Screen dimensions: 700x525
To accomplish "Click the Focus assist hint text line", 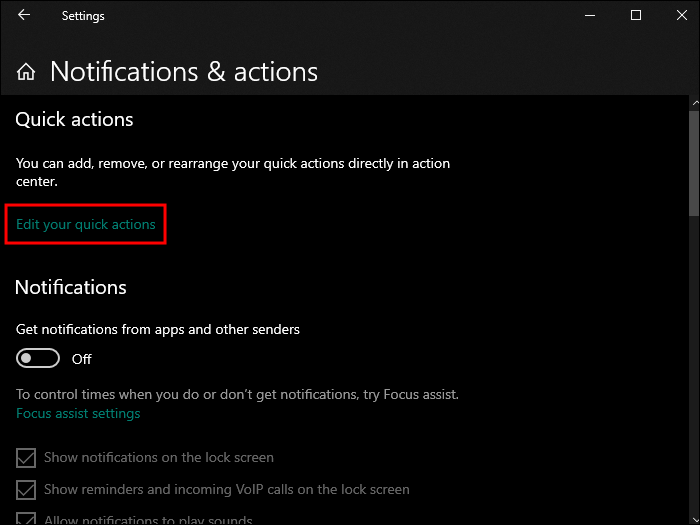I will coord(237,394).
